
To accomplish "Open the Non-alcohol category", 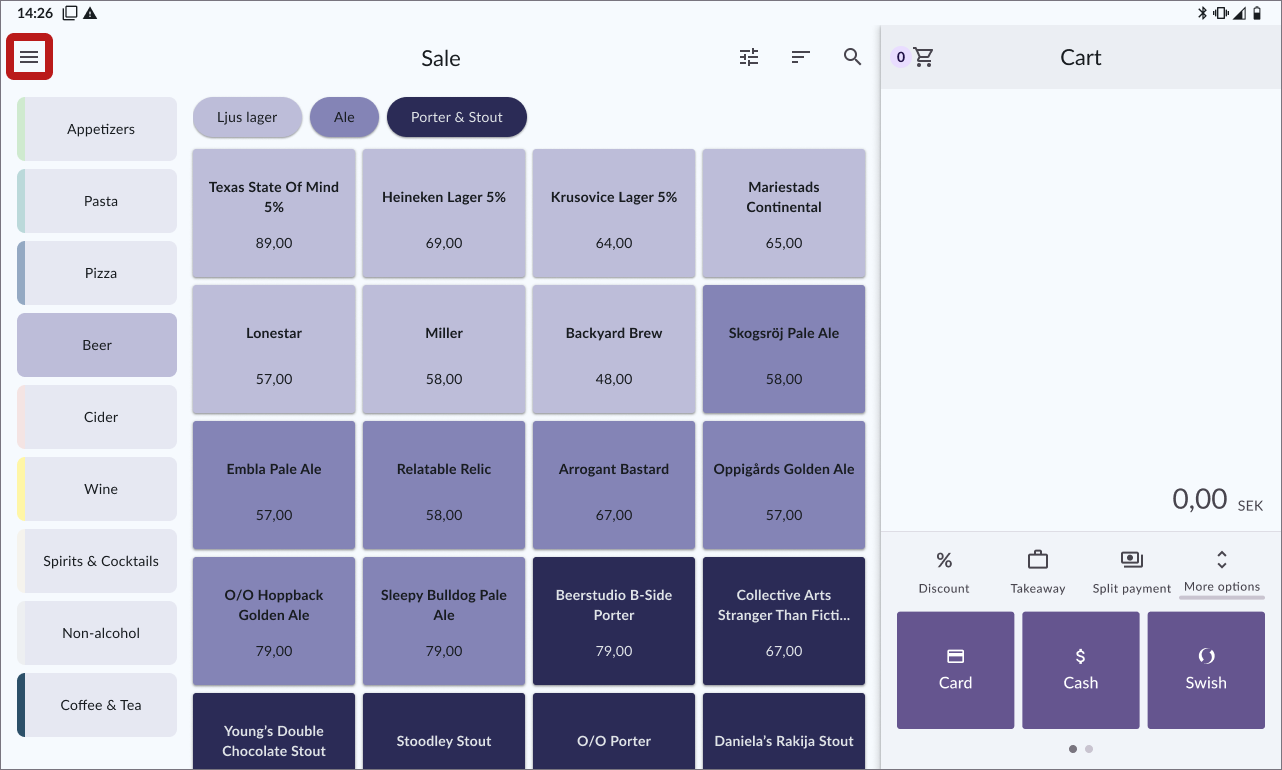I will tap(97, 633).
